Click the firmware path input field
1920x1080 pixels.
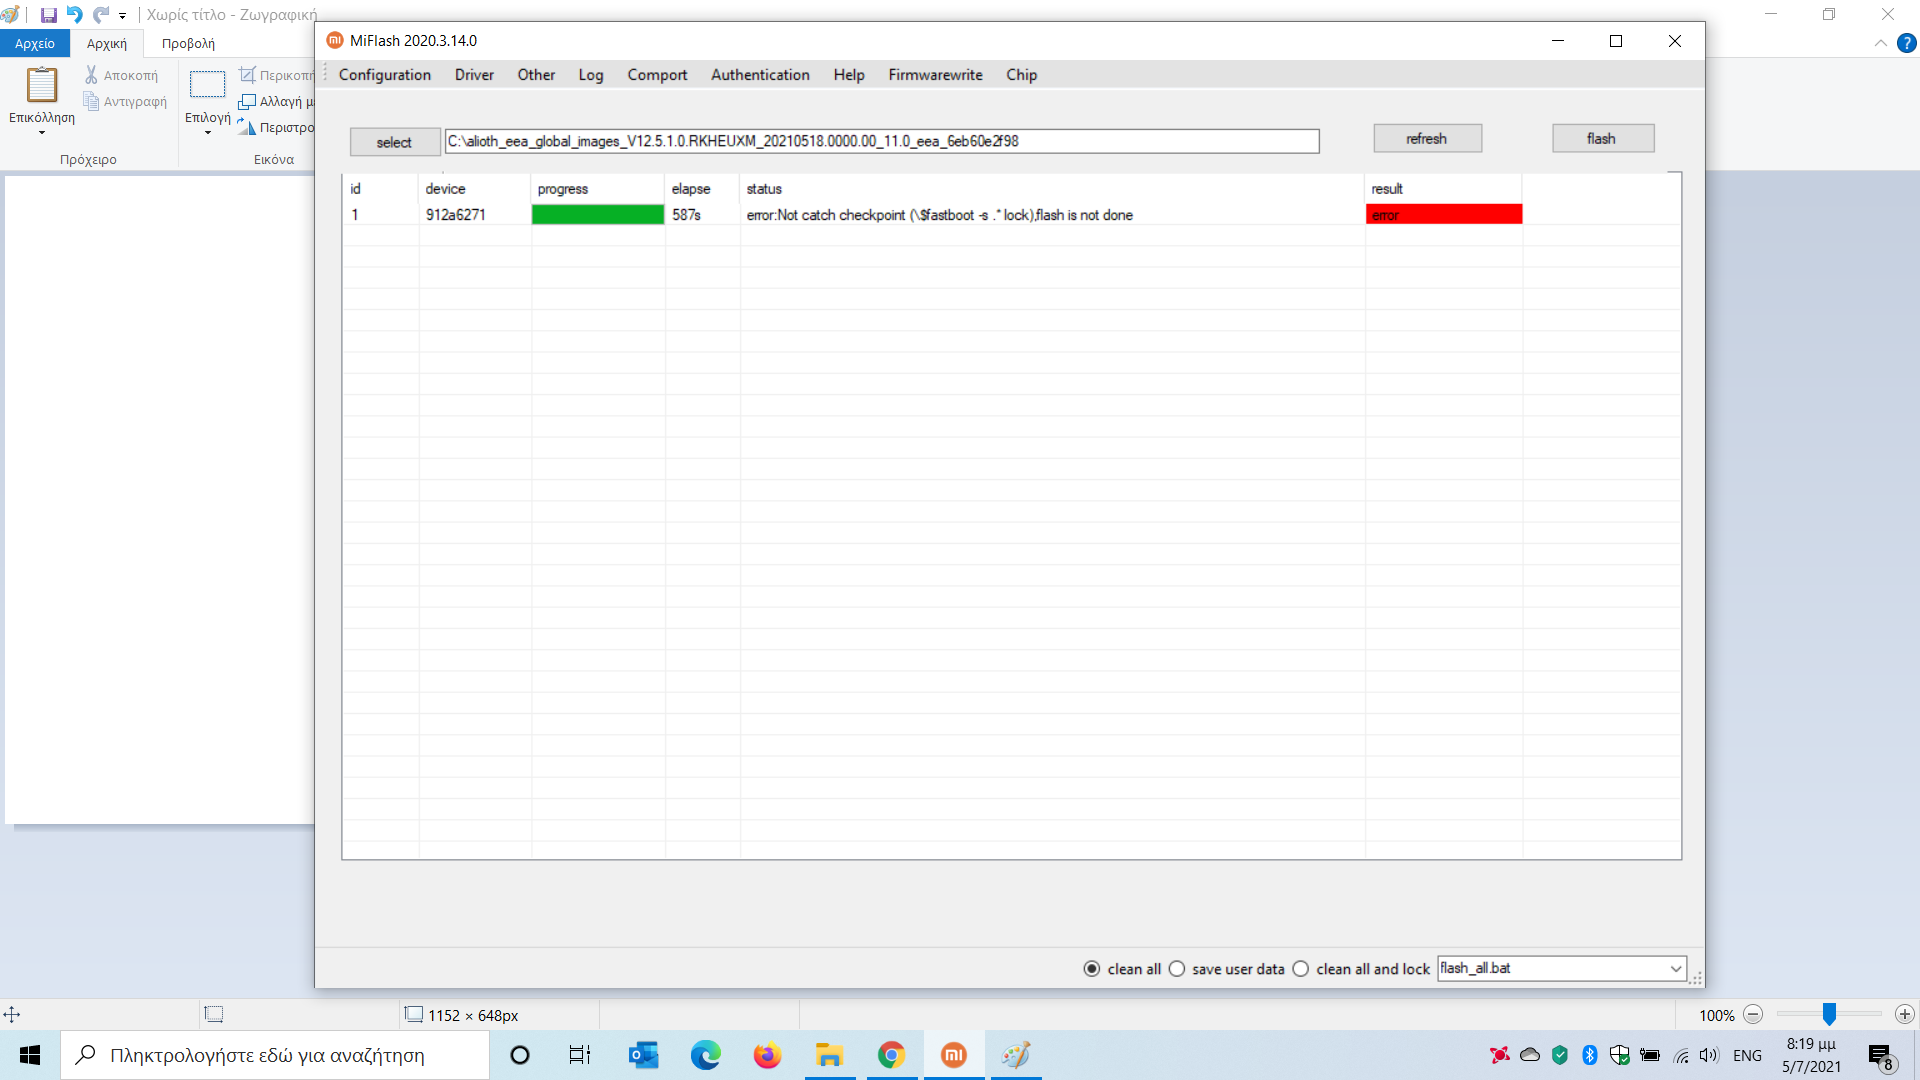882,141
